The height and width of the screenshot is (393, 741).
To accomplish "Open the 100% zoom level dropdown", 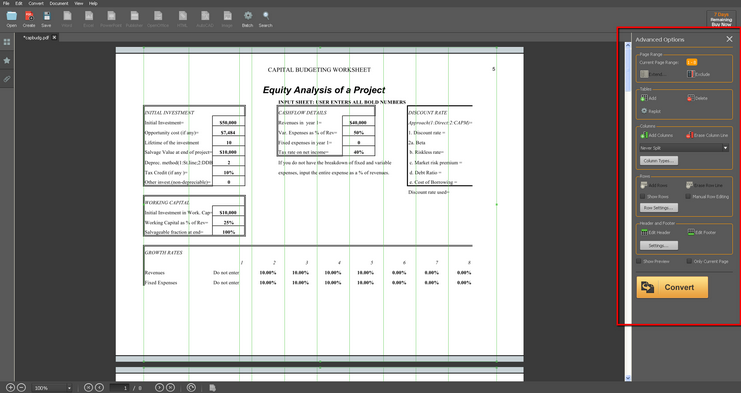I will coord(52,388).
